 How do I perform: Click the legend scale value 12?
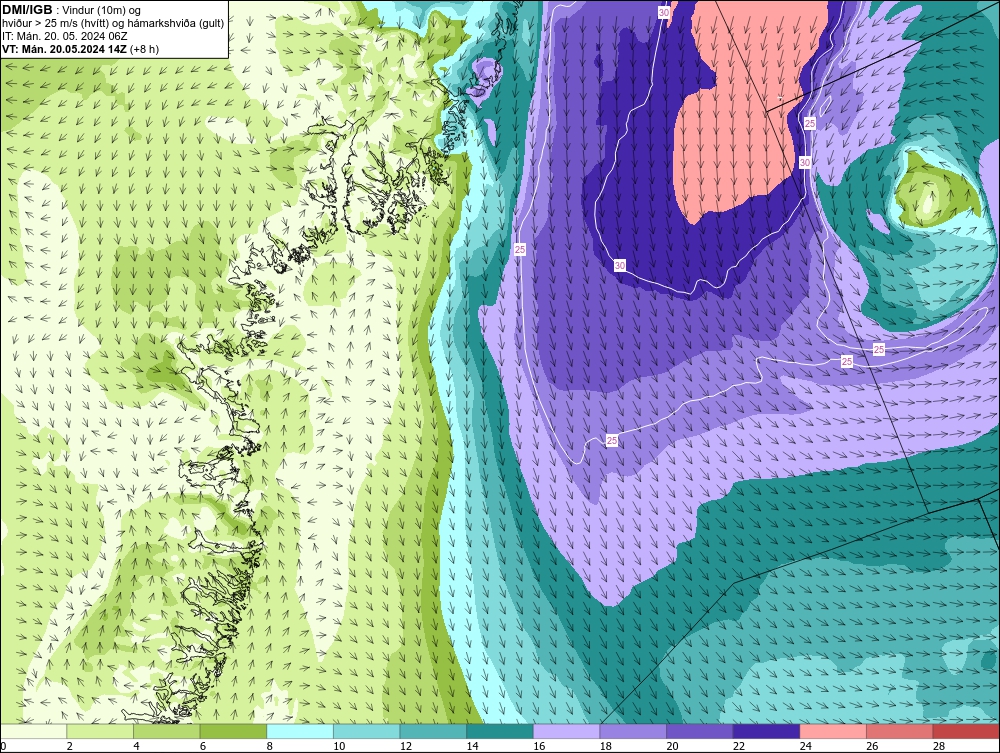[406, 746]
